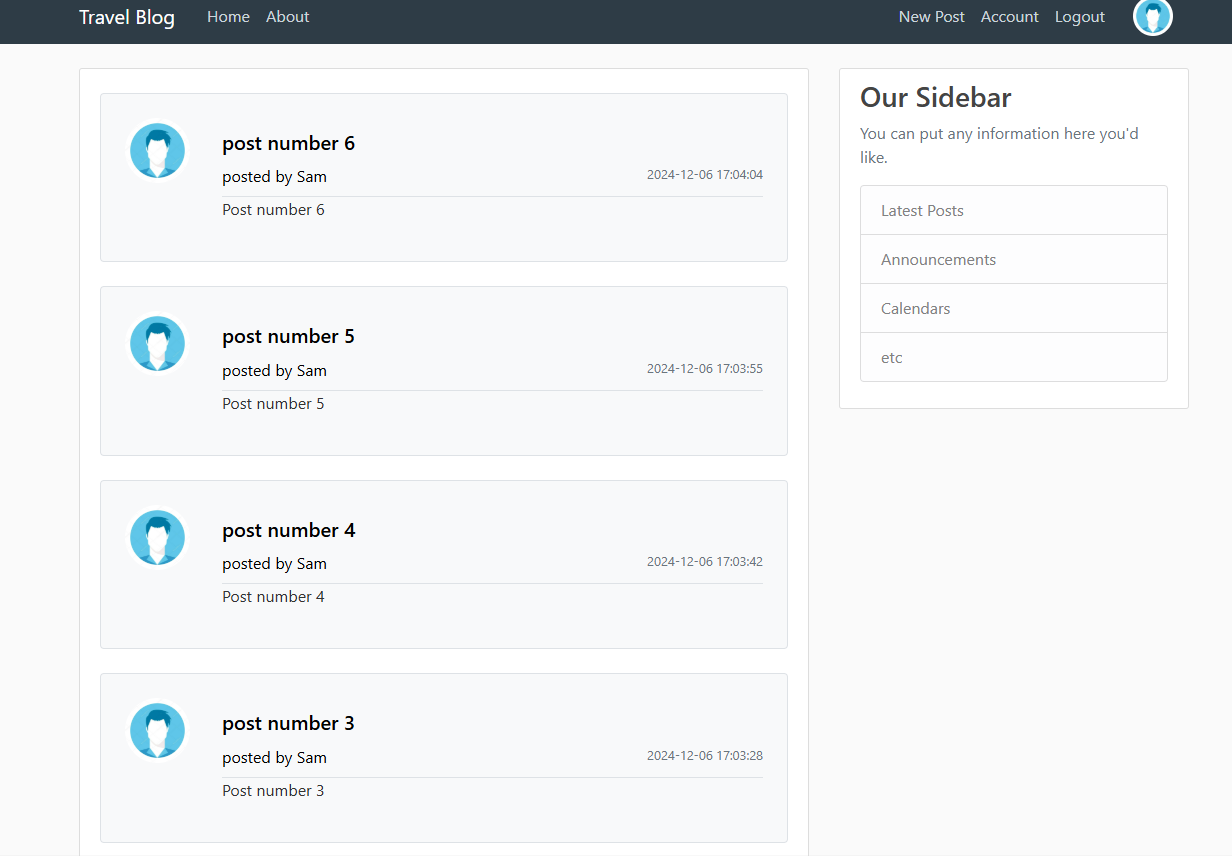Click the body text 'Post number 5'
Image resolution: width=1232 pixels, height=856 pixels.
point(273,404)
